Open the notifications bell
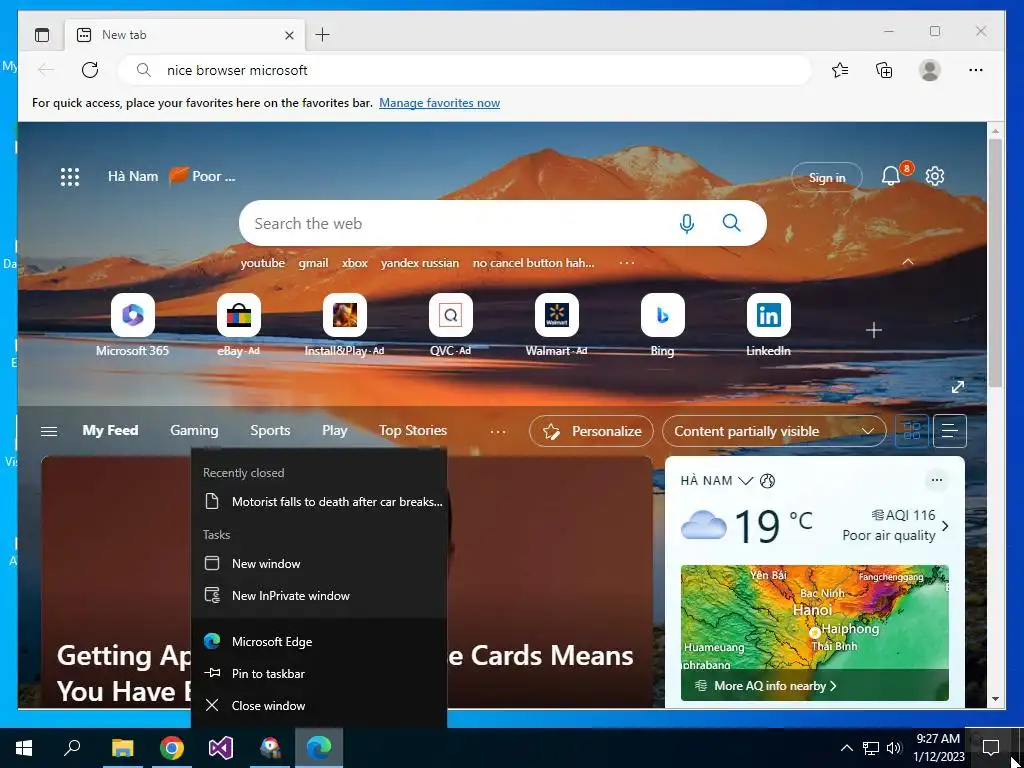The height and width of the screenshot is (768, 1024). tap(891, 176)
